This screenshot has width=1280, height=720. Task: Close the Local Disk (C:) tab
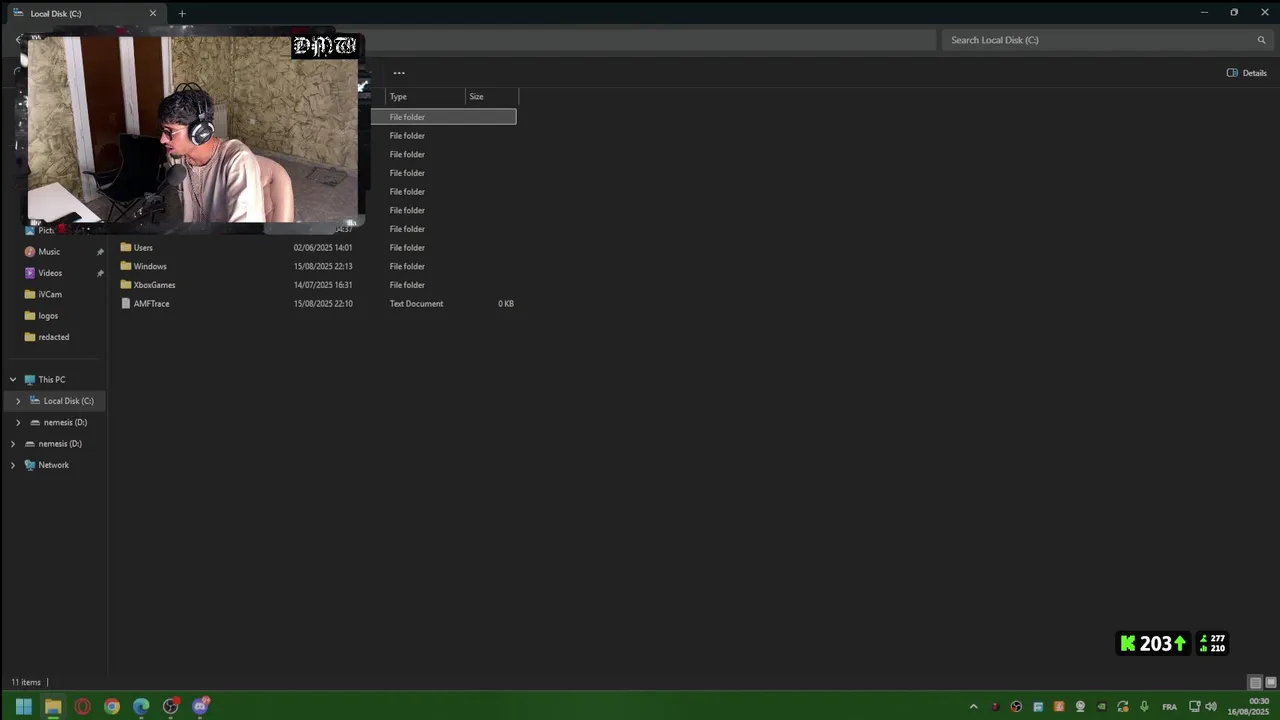153,14
